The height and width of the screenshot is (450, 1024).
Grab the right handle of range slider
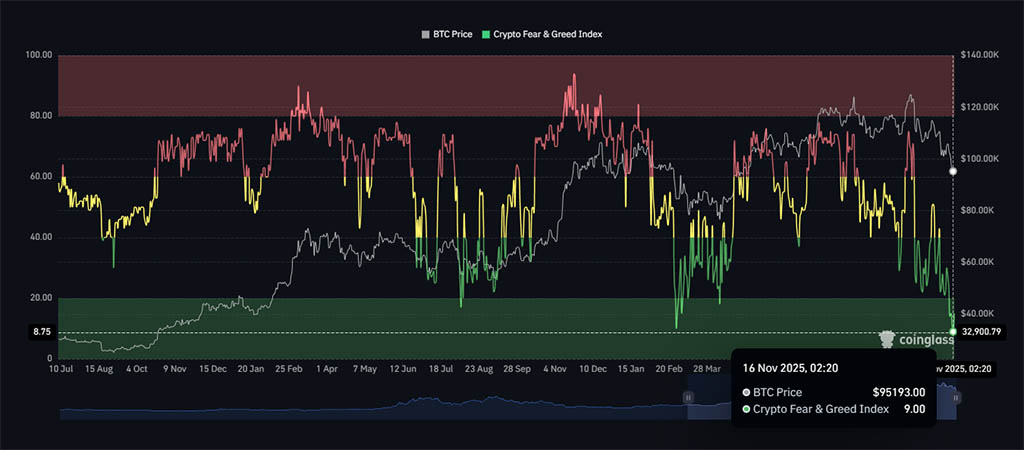(x=956, y=398)
